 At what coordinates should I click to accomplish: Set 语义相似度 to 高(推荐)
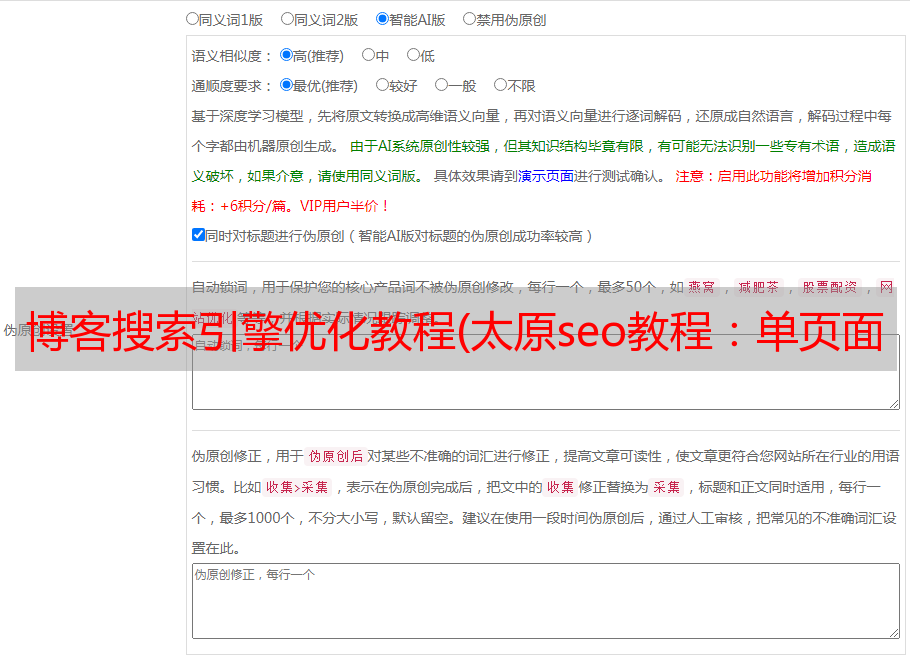pyautogui.click(x=286, y=55)
